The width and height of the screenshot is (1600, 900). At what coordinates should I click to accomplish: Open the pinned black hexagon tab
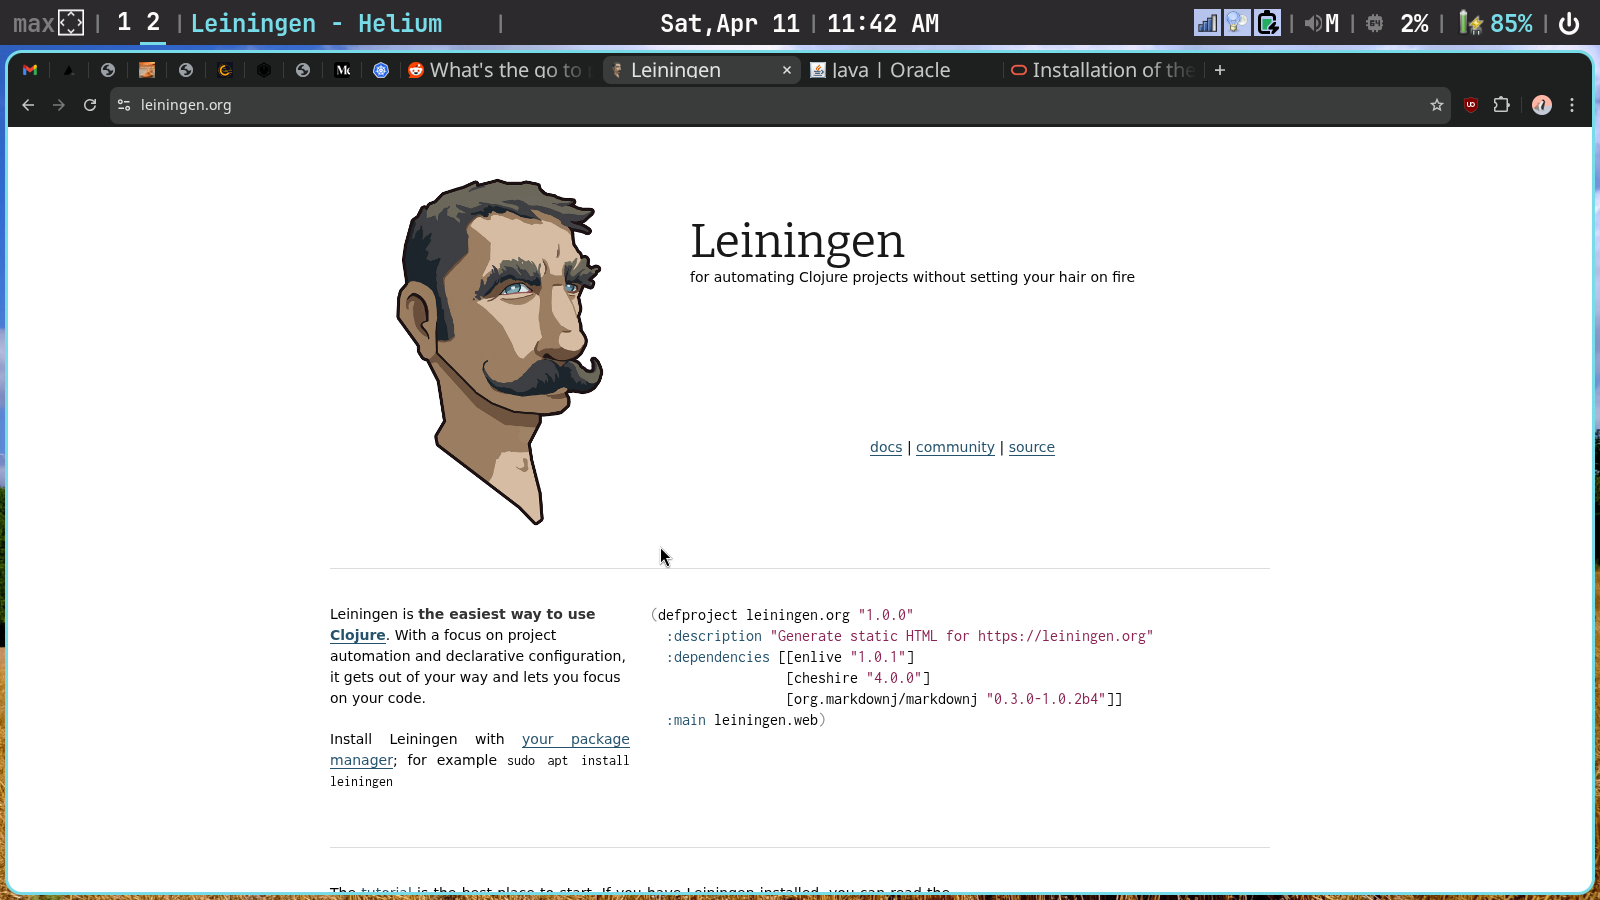264,70
